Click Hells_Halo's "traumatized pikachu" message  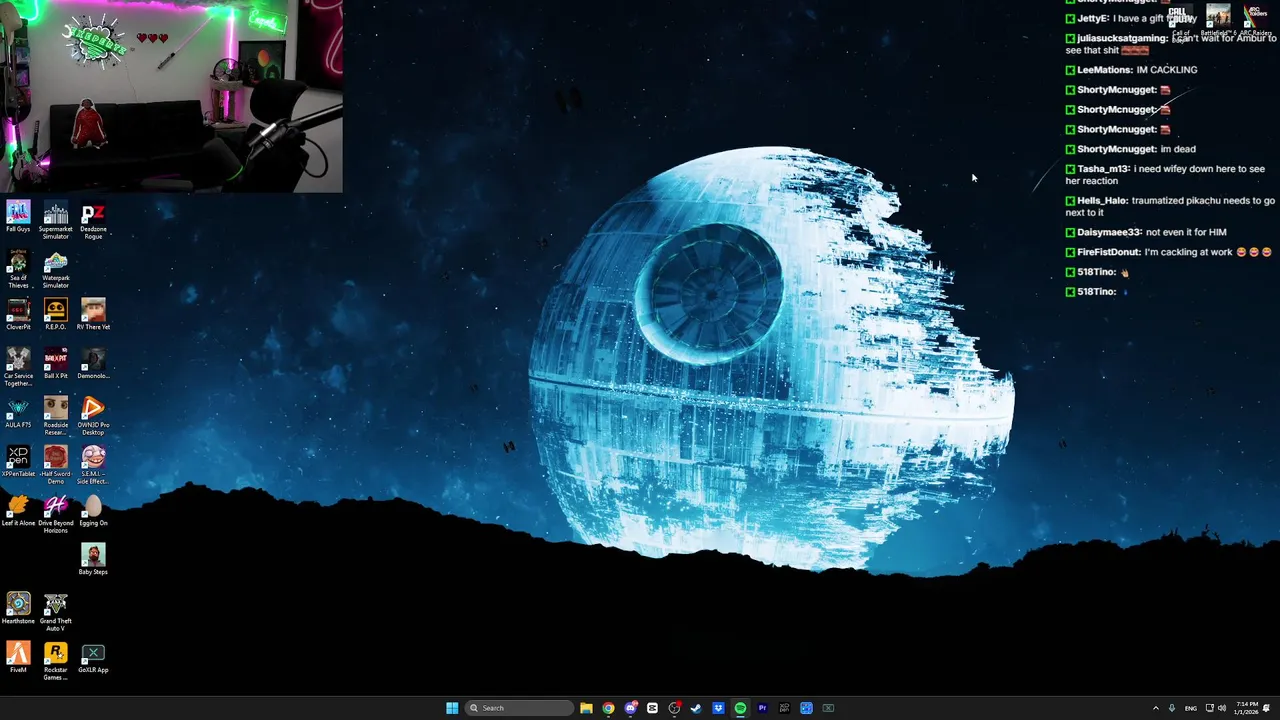pyautogui.click(x=1170, y=206)
